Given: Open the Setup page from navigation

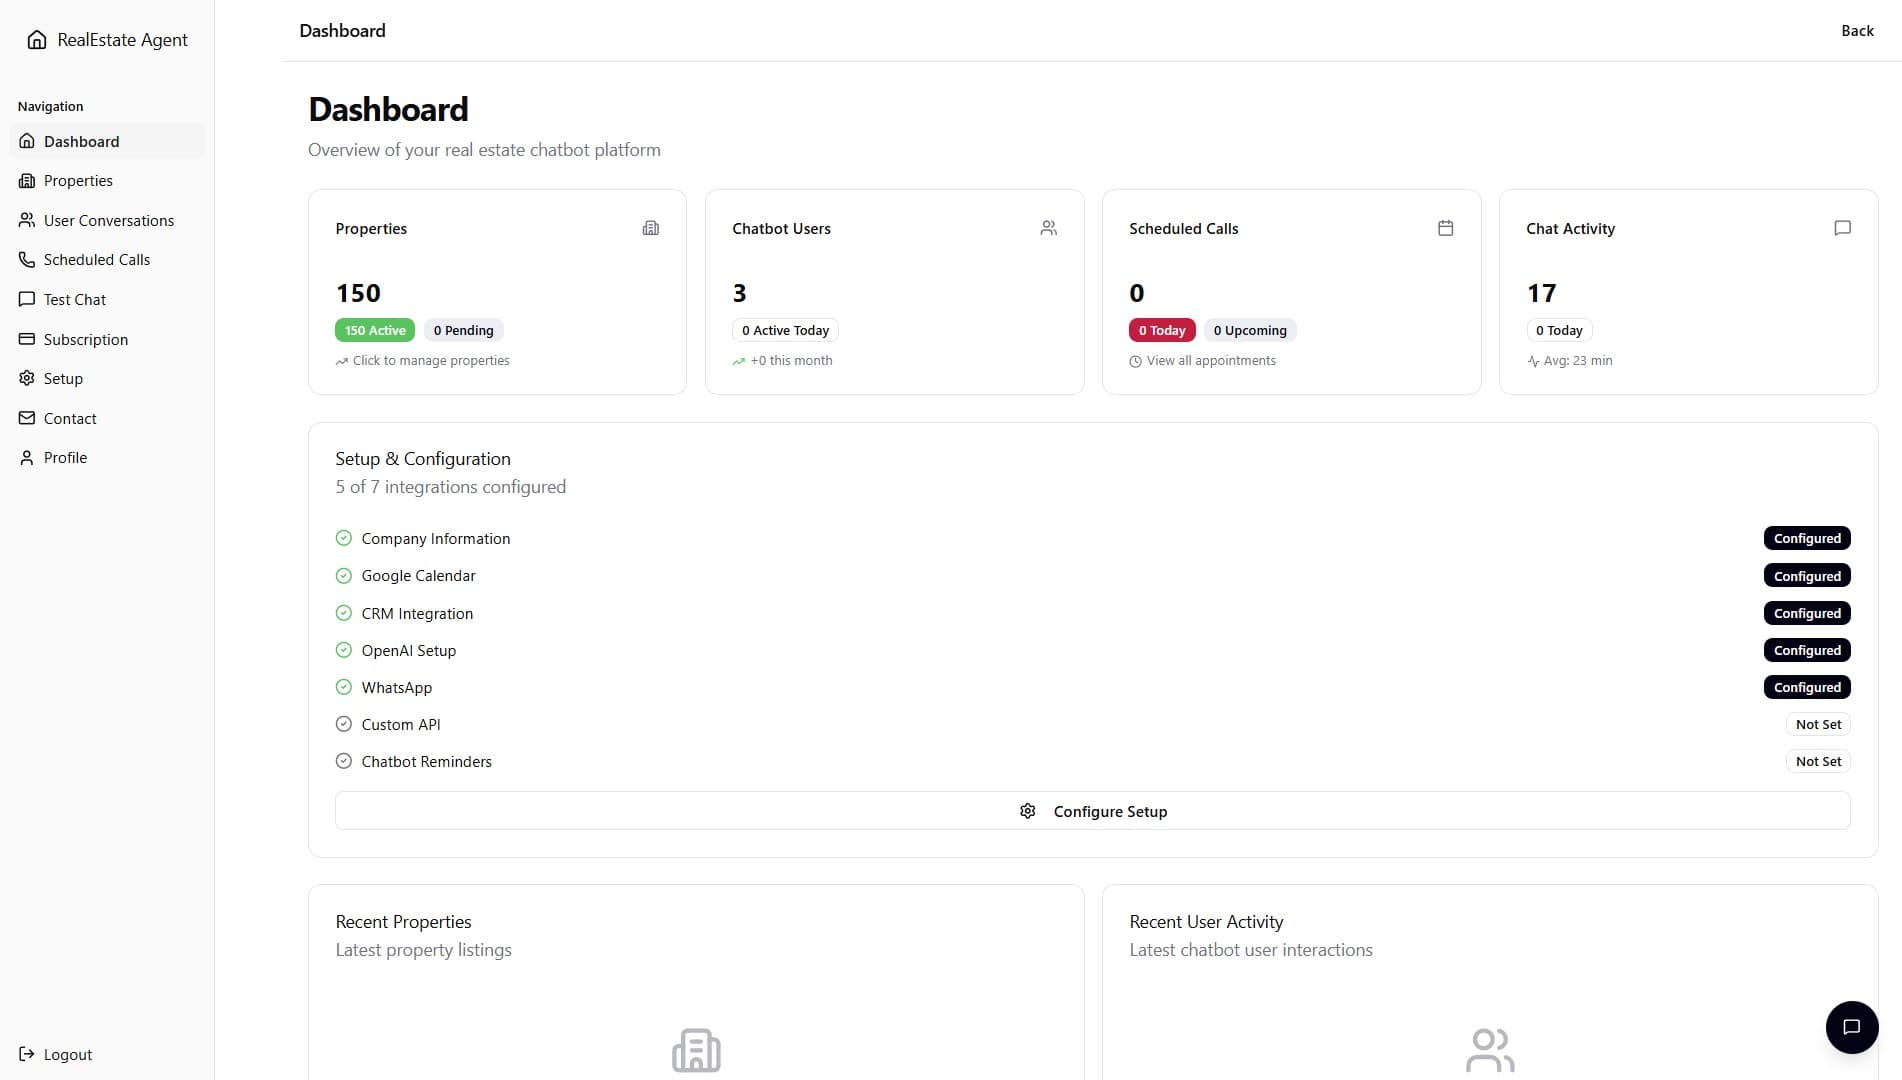Looking at the screenshot, I should coord(107,378).
